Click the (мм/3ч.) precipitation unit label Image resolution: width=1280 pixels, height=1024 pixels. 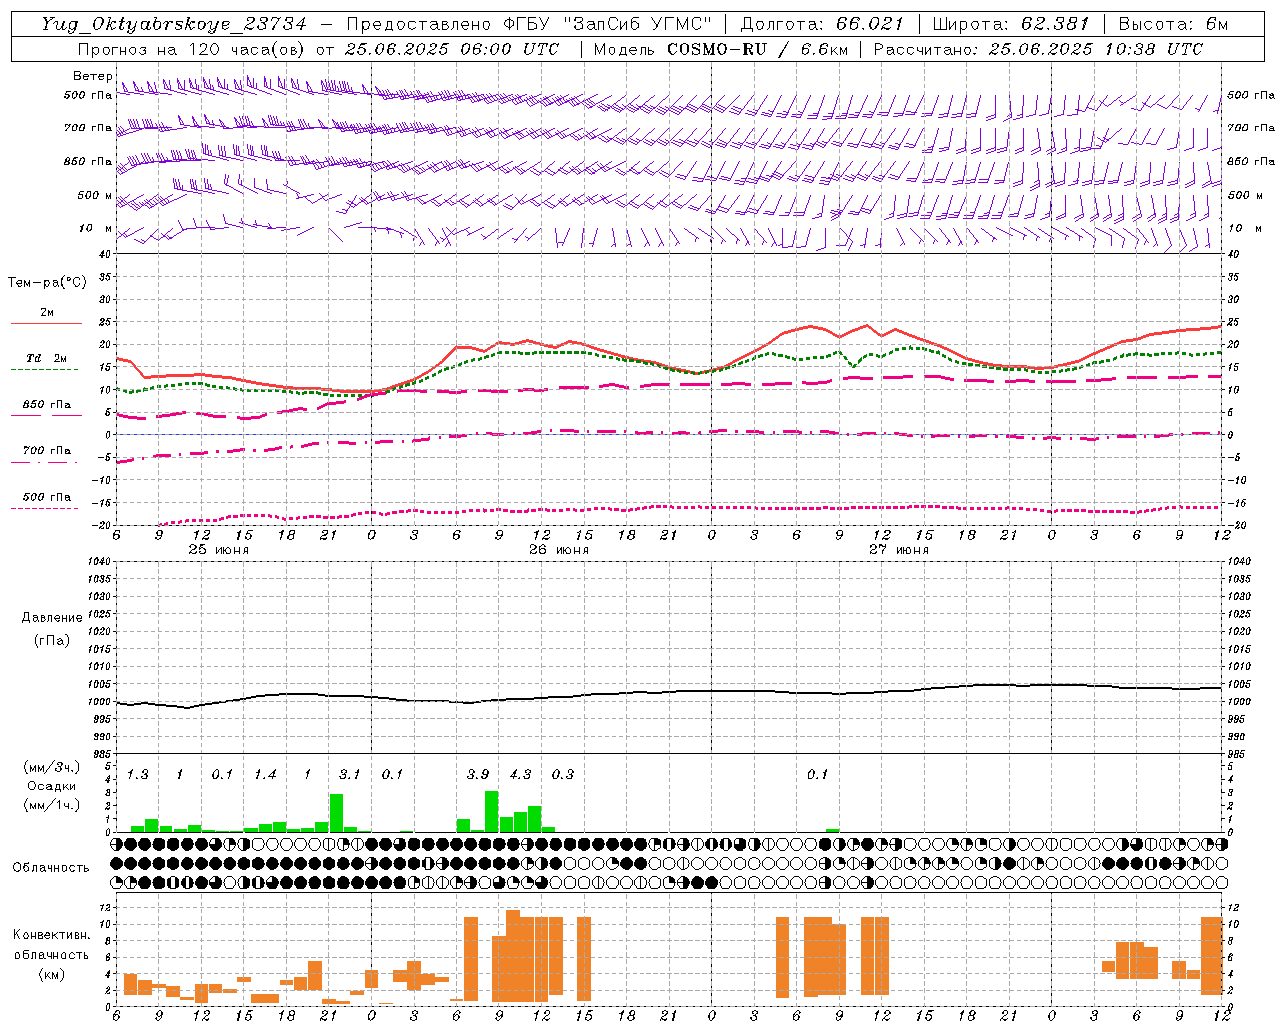52,768
